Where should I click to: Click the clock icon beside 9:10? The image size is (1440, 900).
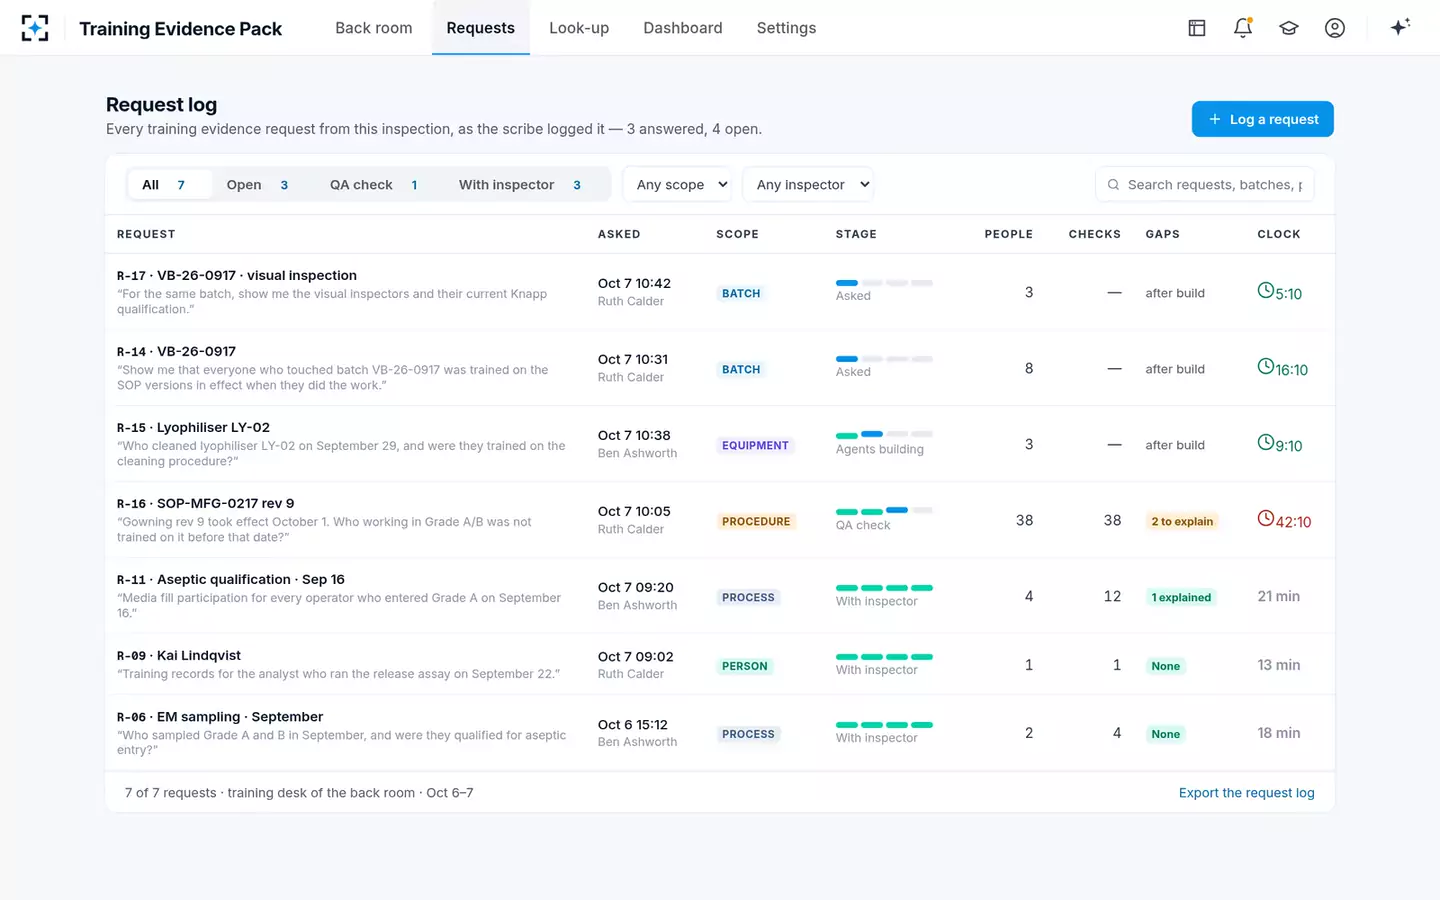tap(1266, 443)
